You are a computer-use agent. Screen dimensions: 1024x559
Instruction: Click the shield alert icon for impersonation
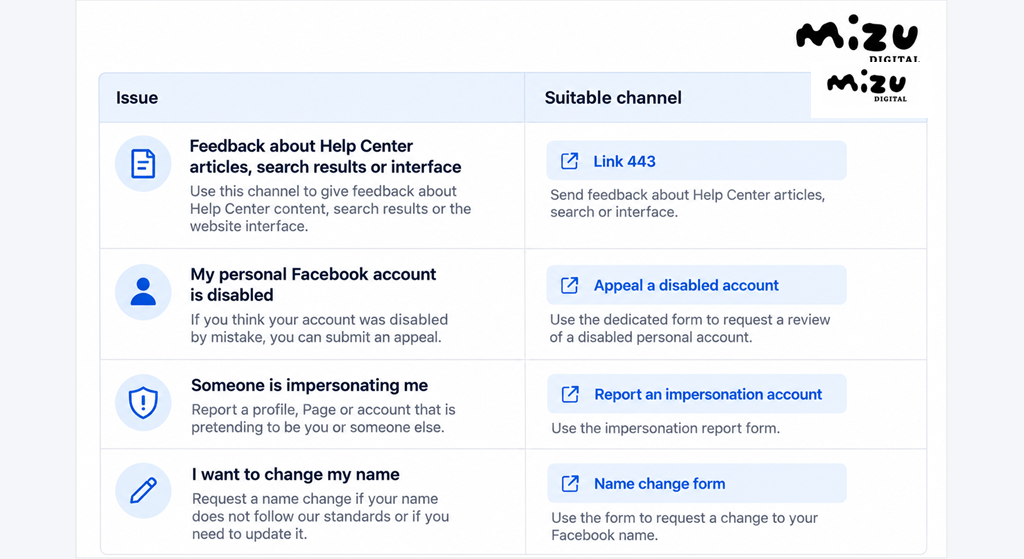(x=143, y=402)
